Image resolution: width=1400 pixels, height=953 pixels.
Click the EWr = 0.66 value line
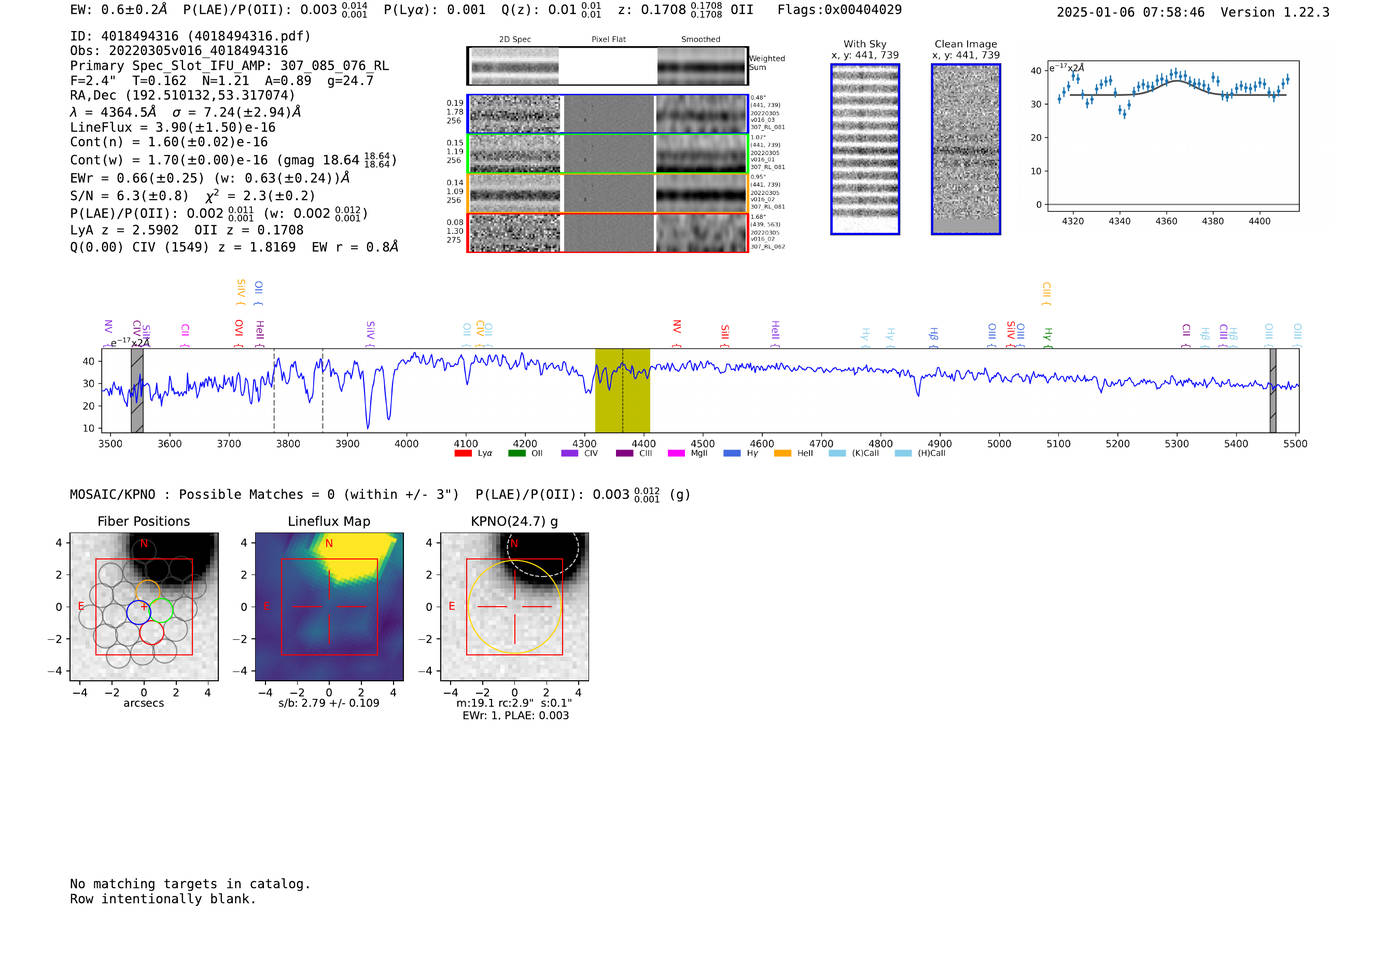coord(210,178)
